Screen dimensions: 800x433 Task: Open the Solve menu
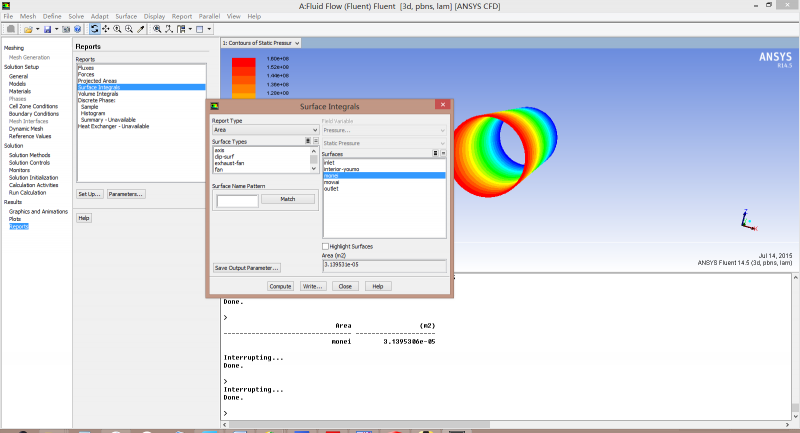[76, 16]
